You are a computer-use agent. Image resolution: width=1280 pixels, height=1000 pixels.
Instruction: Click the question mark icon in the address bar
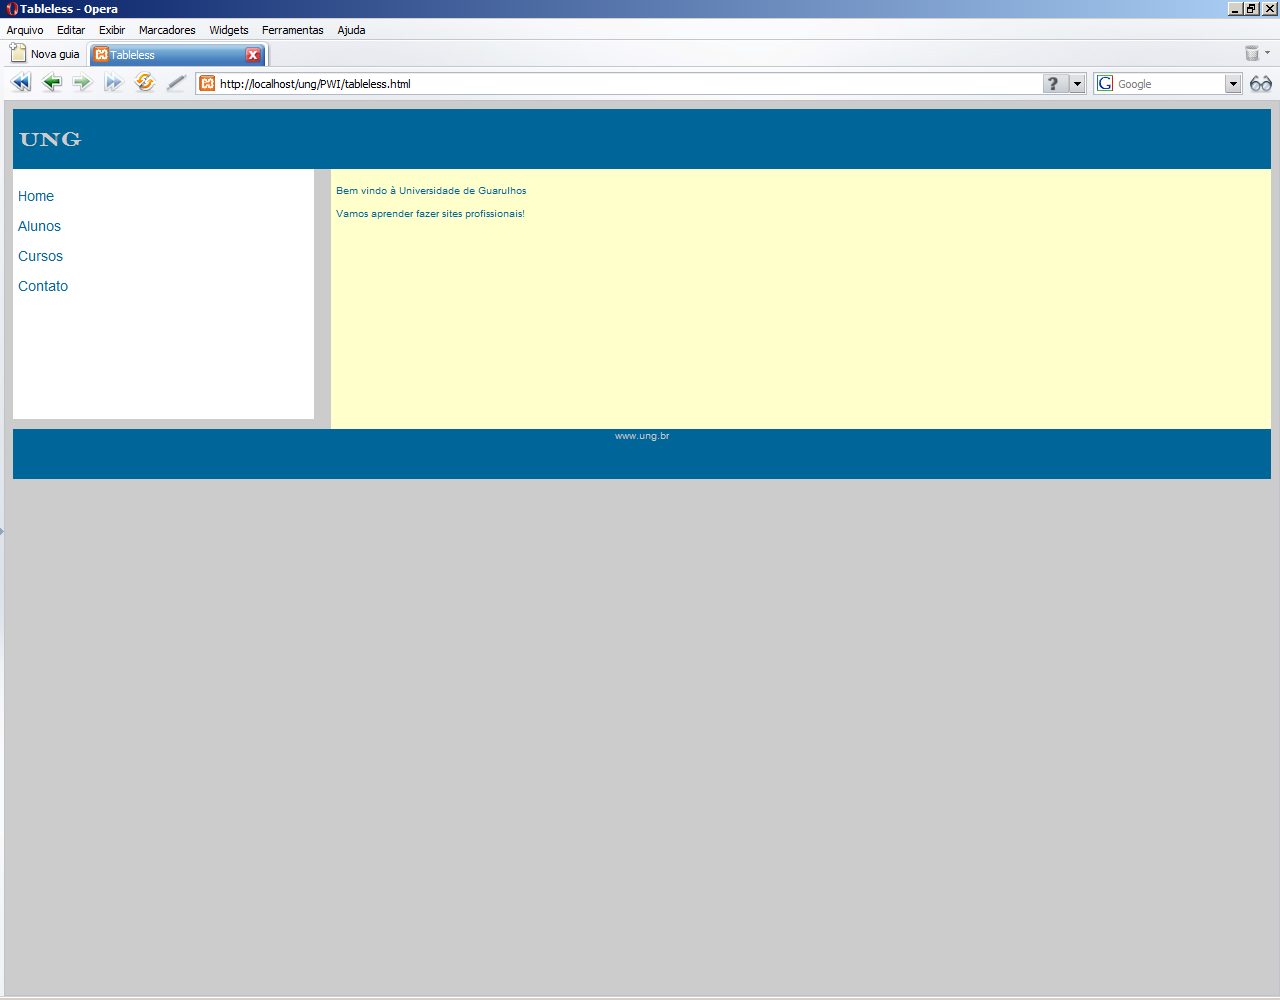(1054, 84)
